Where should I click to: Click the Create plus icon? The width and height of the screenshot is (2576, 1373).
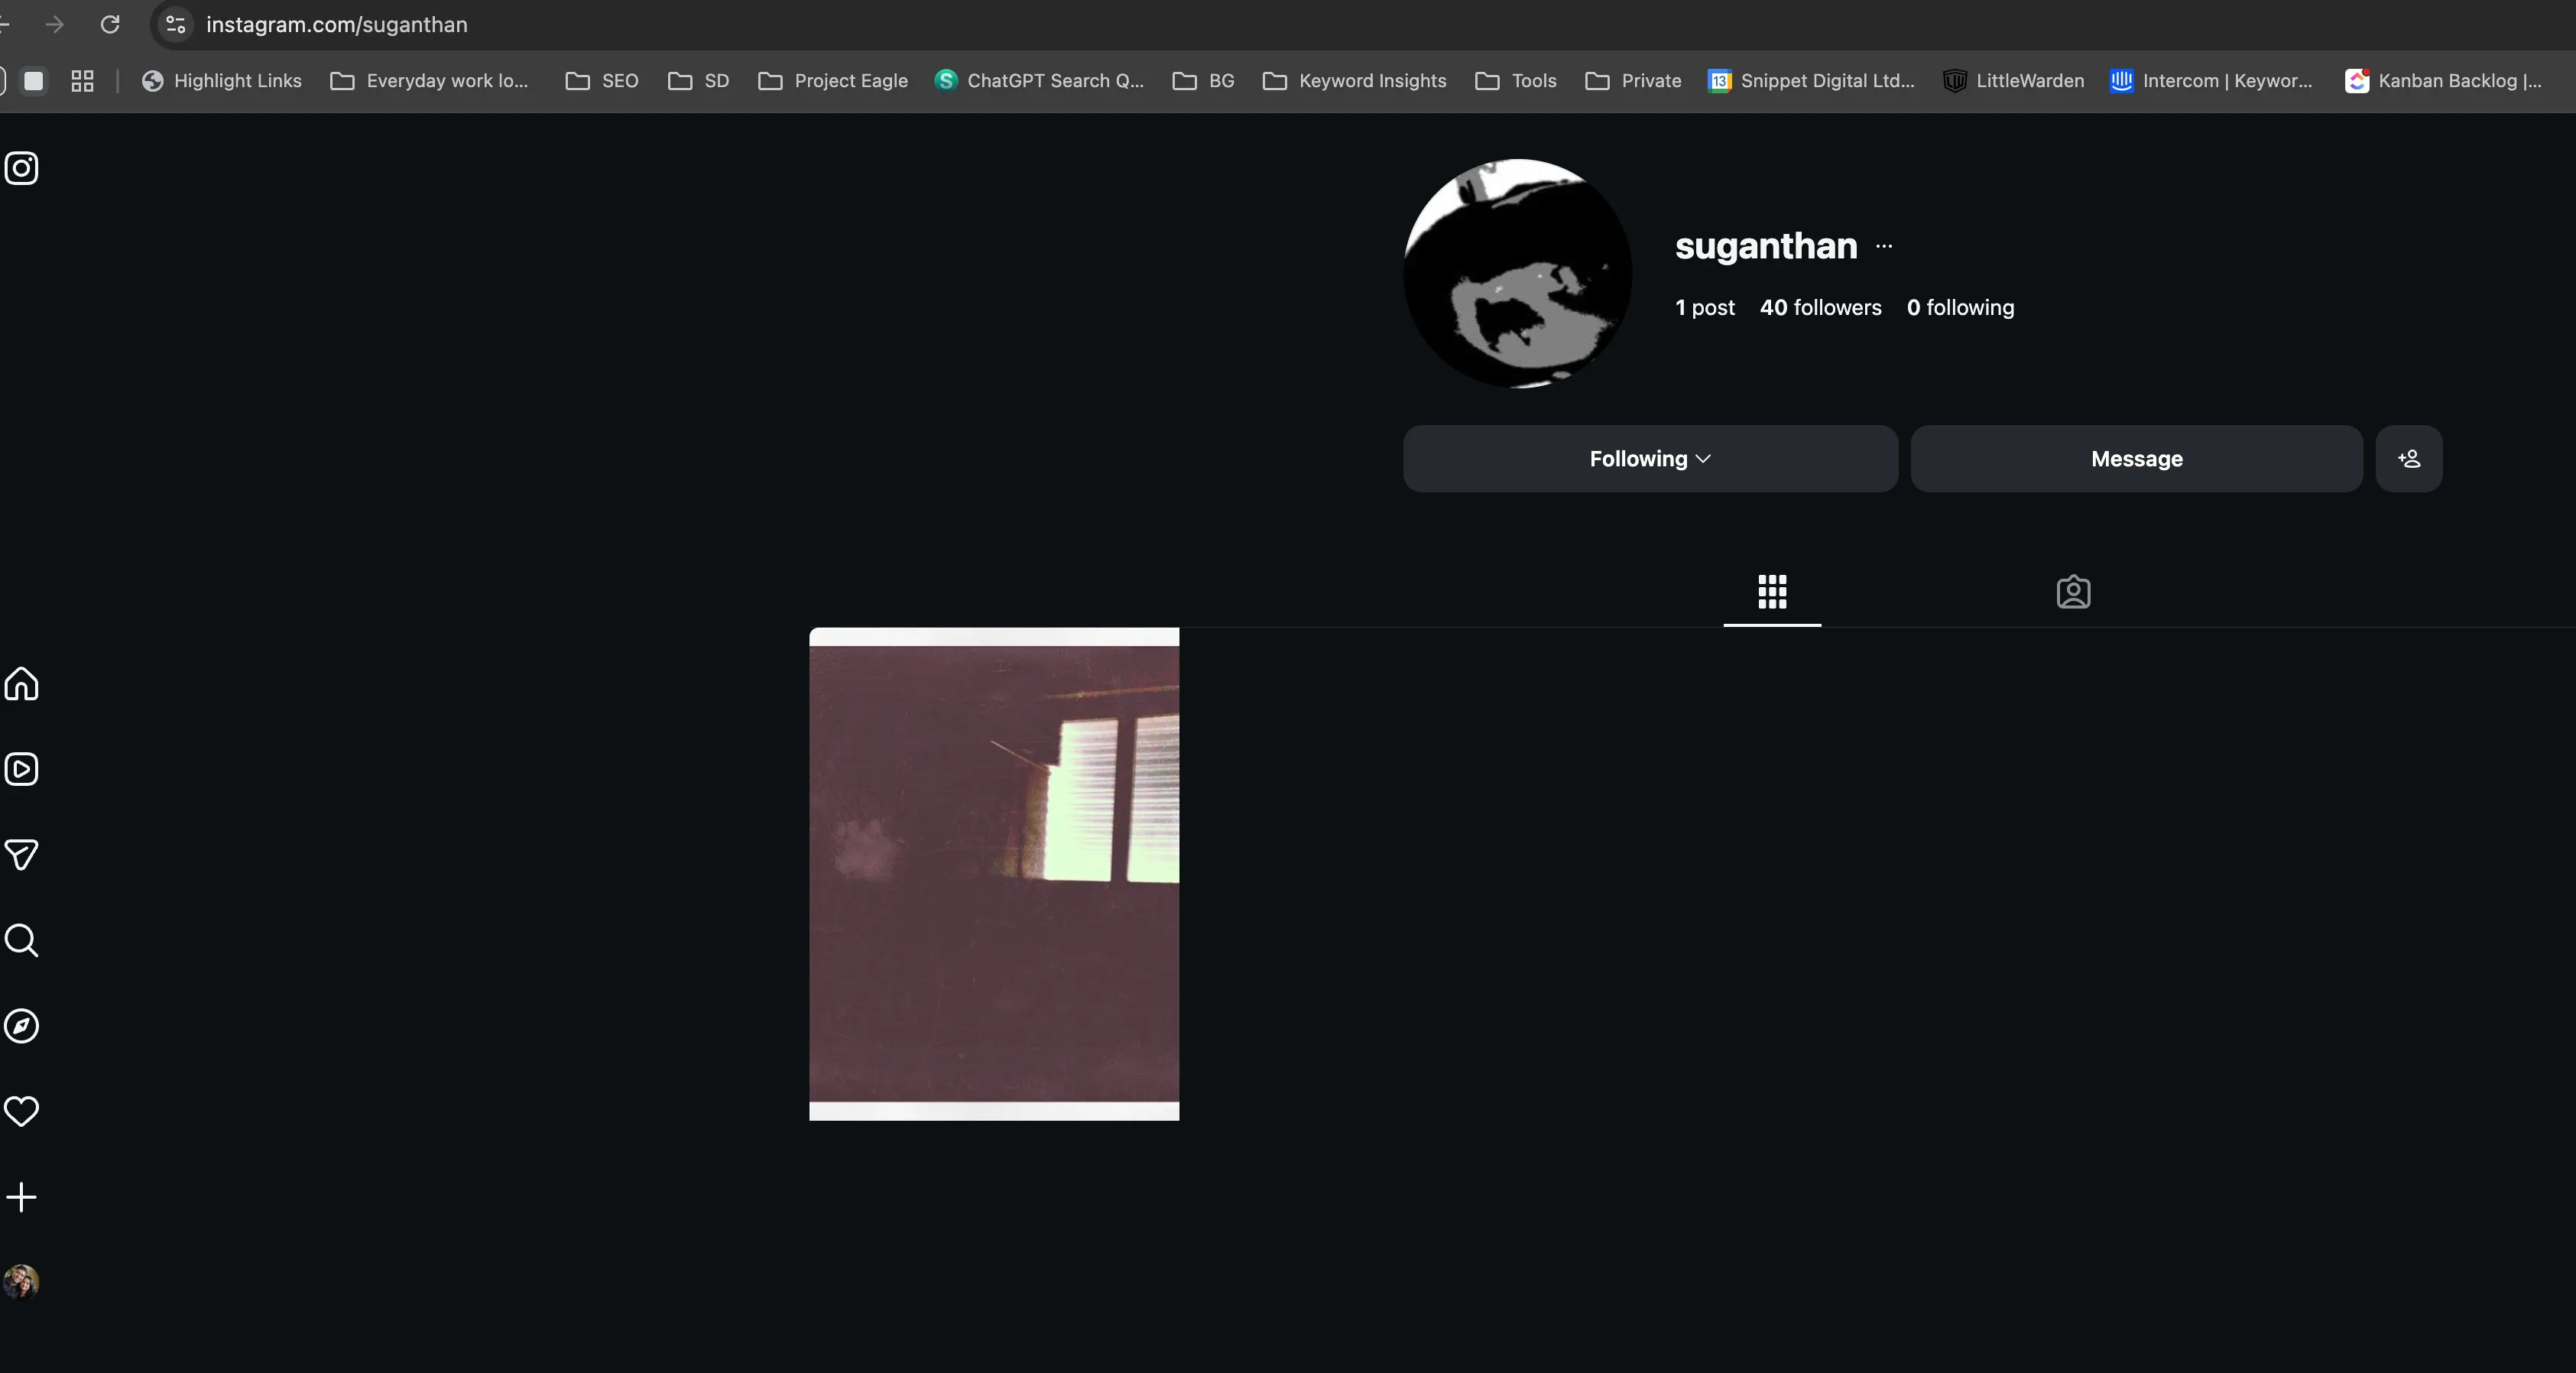coord(21,1197)
